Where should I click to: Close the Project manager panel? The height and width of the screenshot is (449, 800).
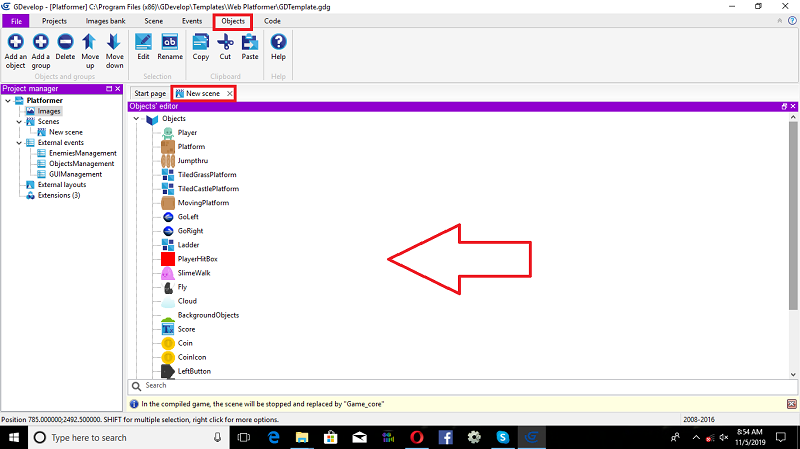[118, 89]
